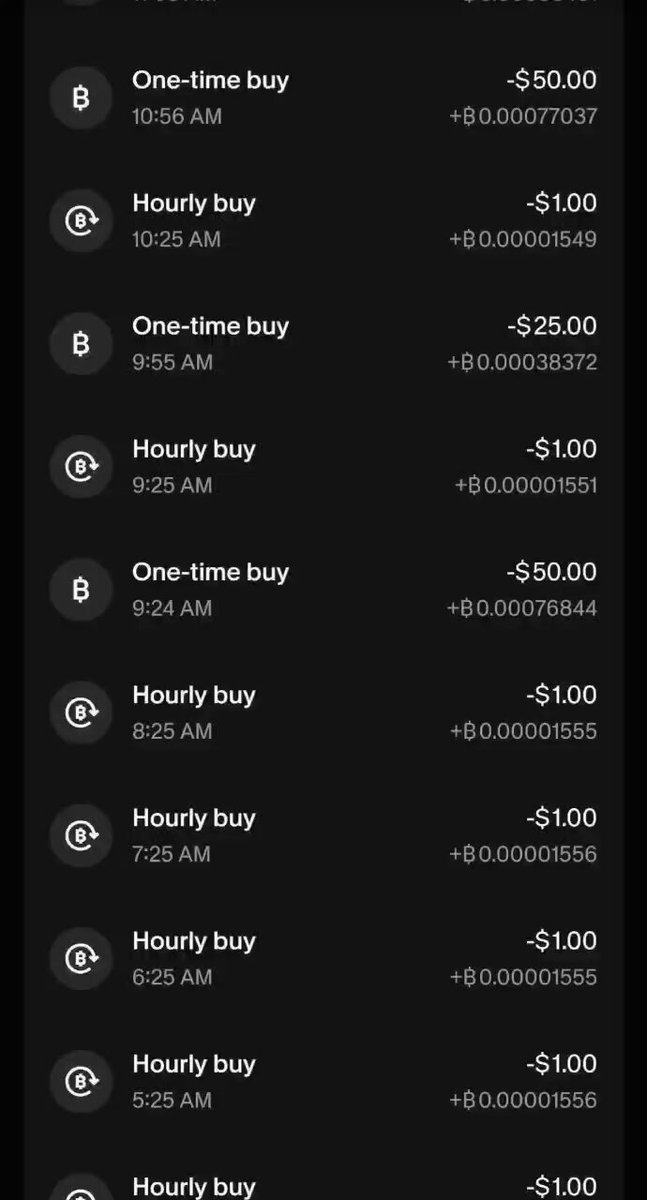Tap recurring Bitcoin icon for 7:25 AM buy
Screen dimensions: 647x1200
pos(81,836)
